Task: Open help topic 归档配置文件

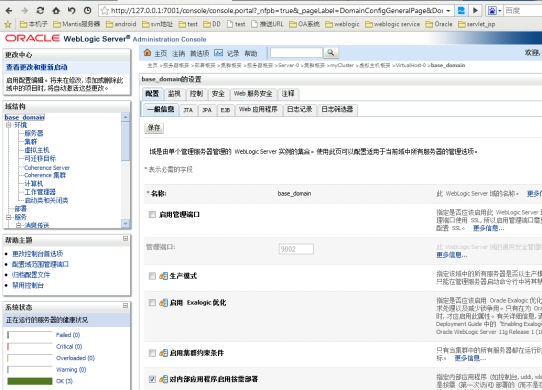Action: pyautogui.click(x=31, y=275)
